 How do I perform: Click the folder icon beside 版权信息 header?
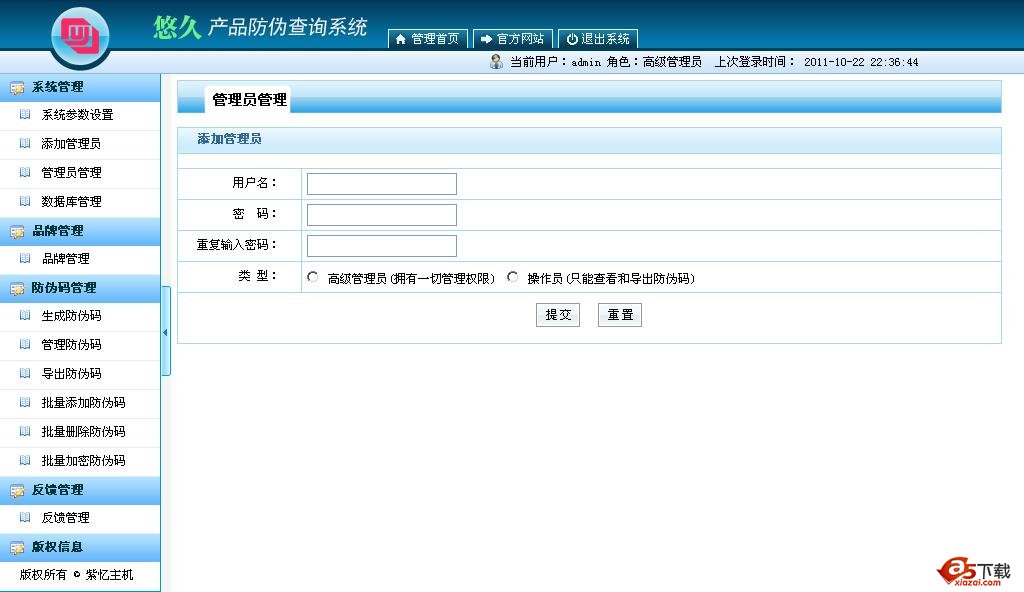[x=17, y=548]
